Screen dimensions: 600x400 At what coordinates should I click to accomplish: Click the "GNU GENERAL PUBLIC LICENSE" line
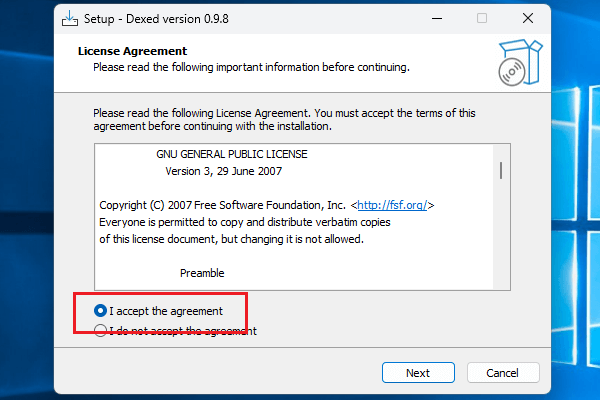[x=232, y=155]
